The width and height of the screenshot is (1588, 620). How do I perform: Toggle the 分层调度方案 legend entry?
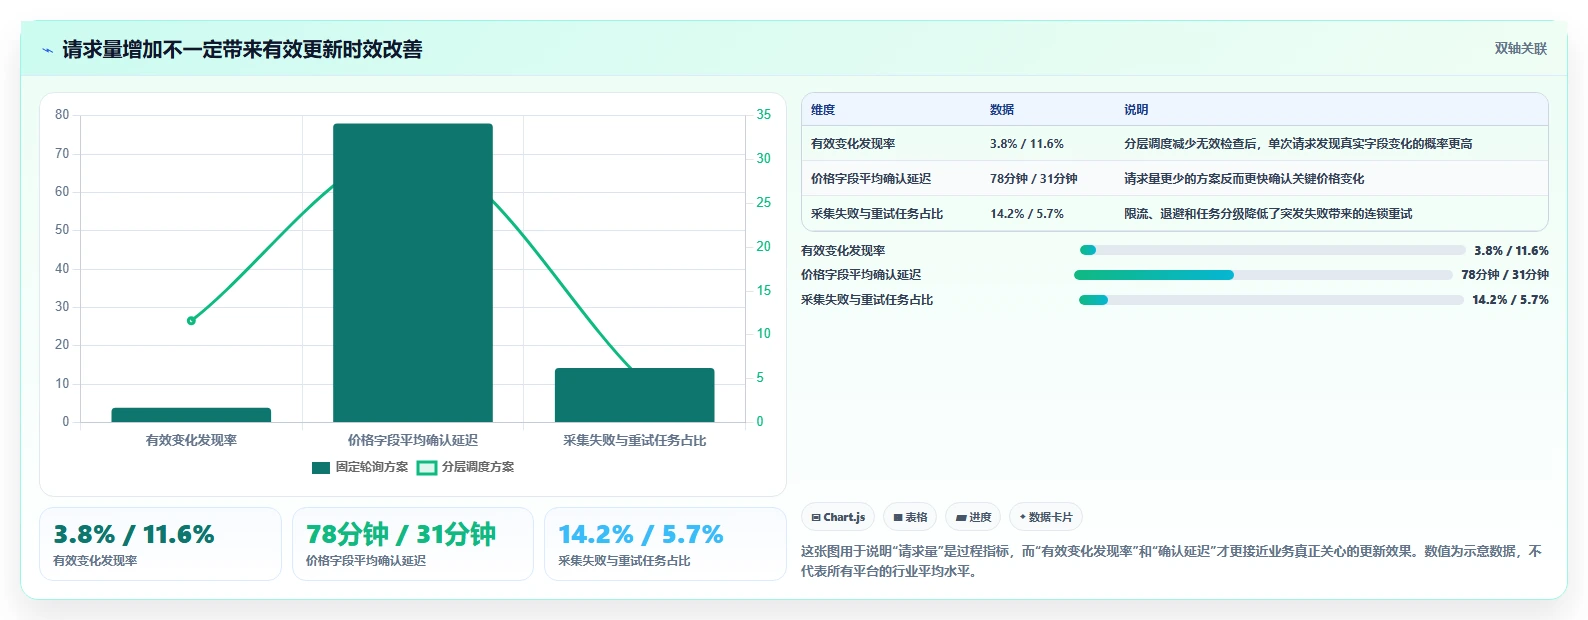(466, 467)
